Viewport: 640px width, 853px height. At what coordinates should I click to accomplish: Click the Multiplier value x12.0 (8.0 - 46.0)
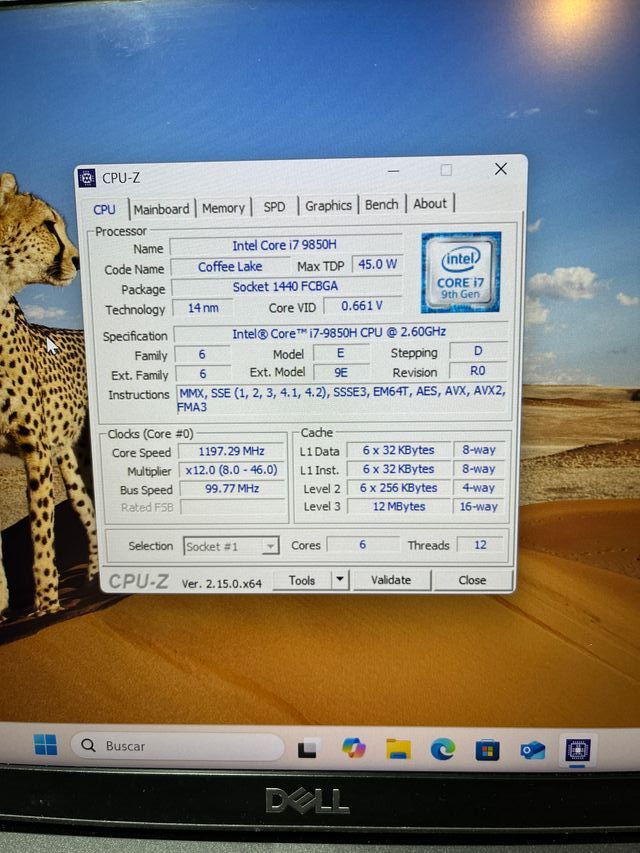click(232, 470)
